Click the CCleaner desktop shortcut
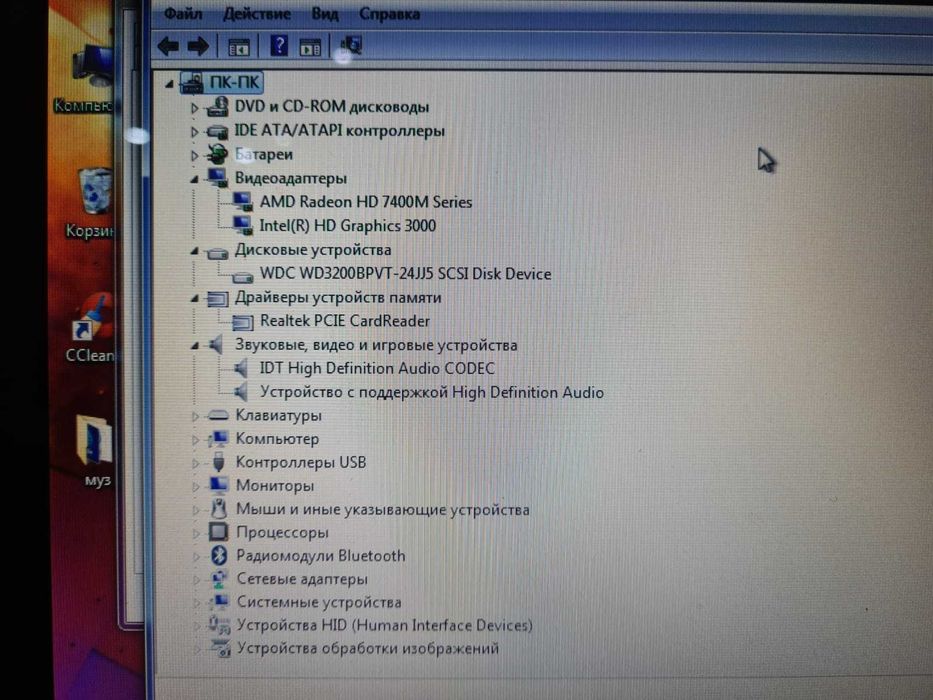 (93, 318)
